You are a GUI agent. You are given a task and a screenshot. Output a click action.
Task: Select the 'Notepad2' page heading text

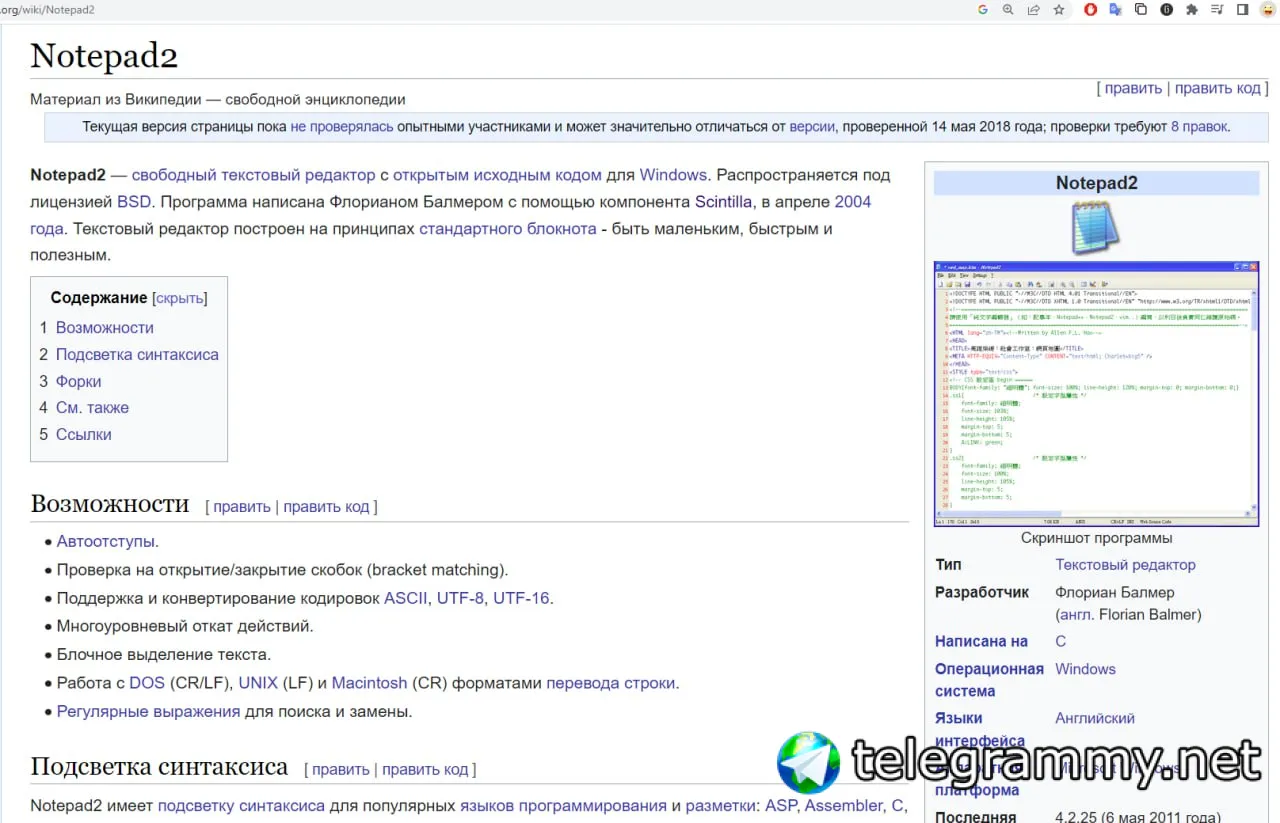pyautogui.click(x=104, y=56)
